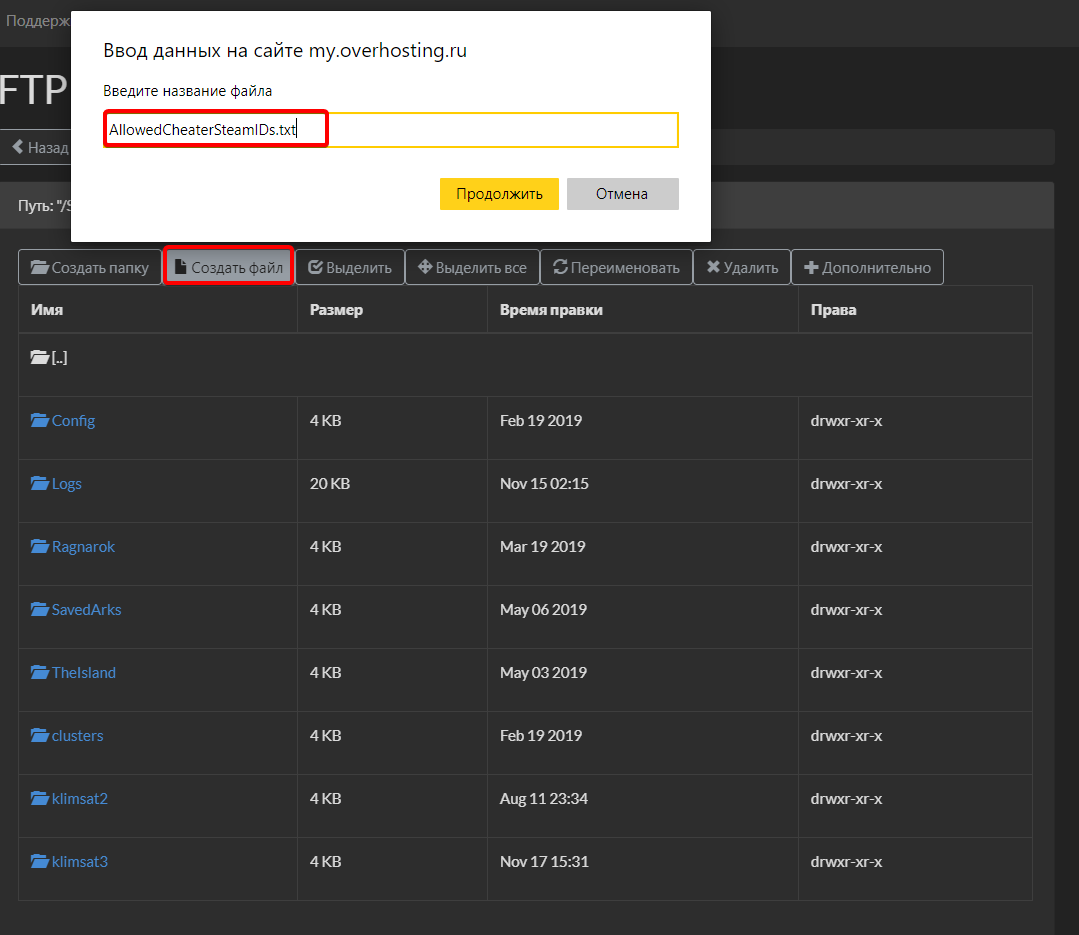Click Создать папку button
The height and width of the screenshot is (935, 1079).
coord(90,268)
